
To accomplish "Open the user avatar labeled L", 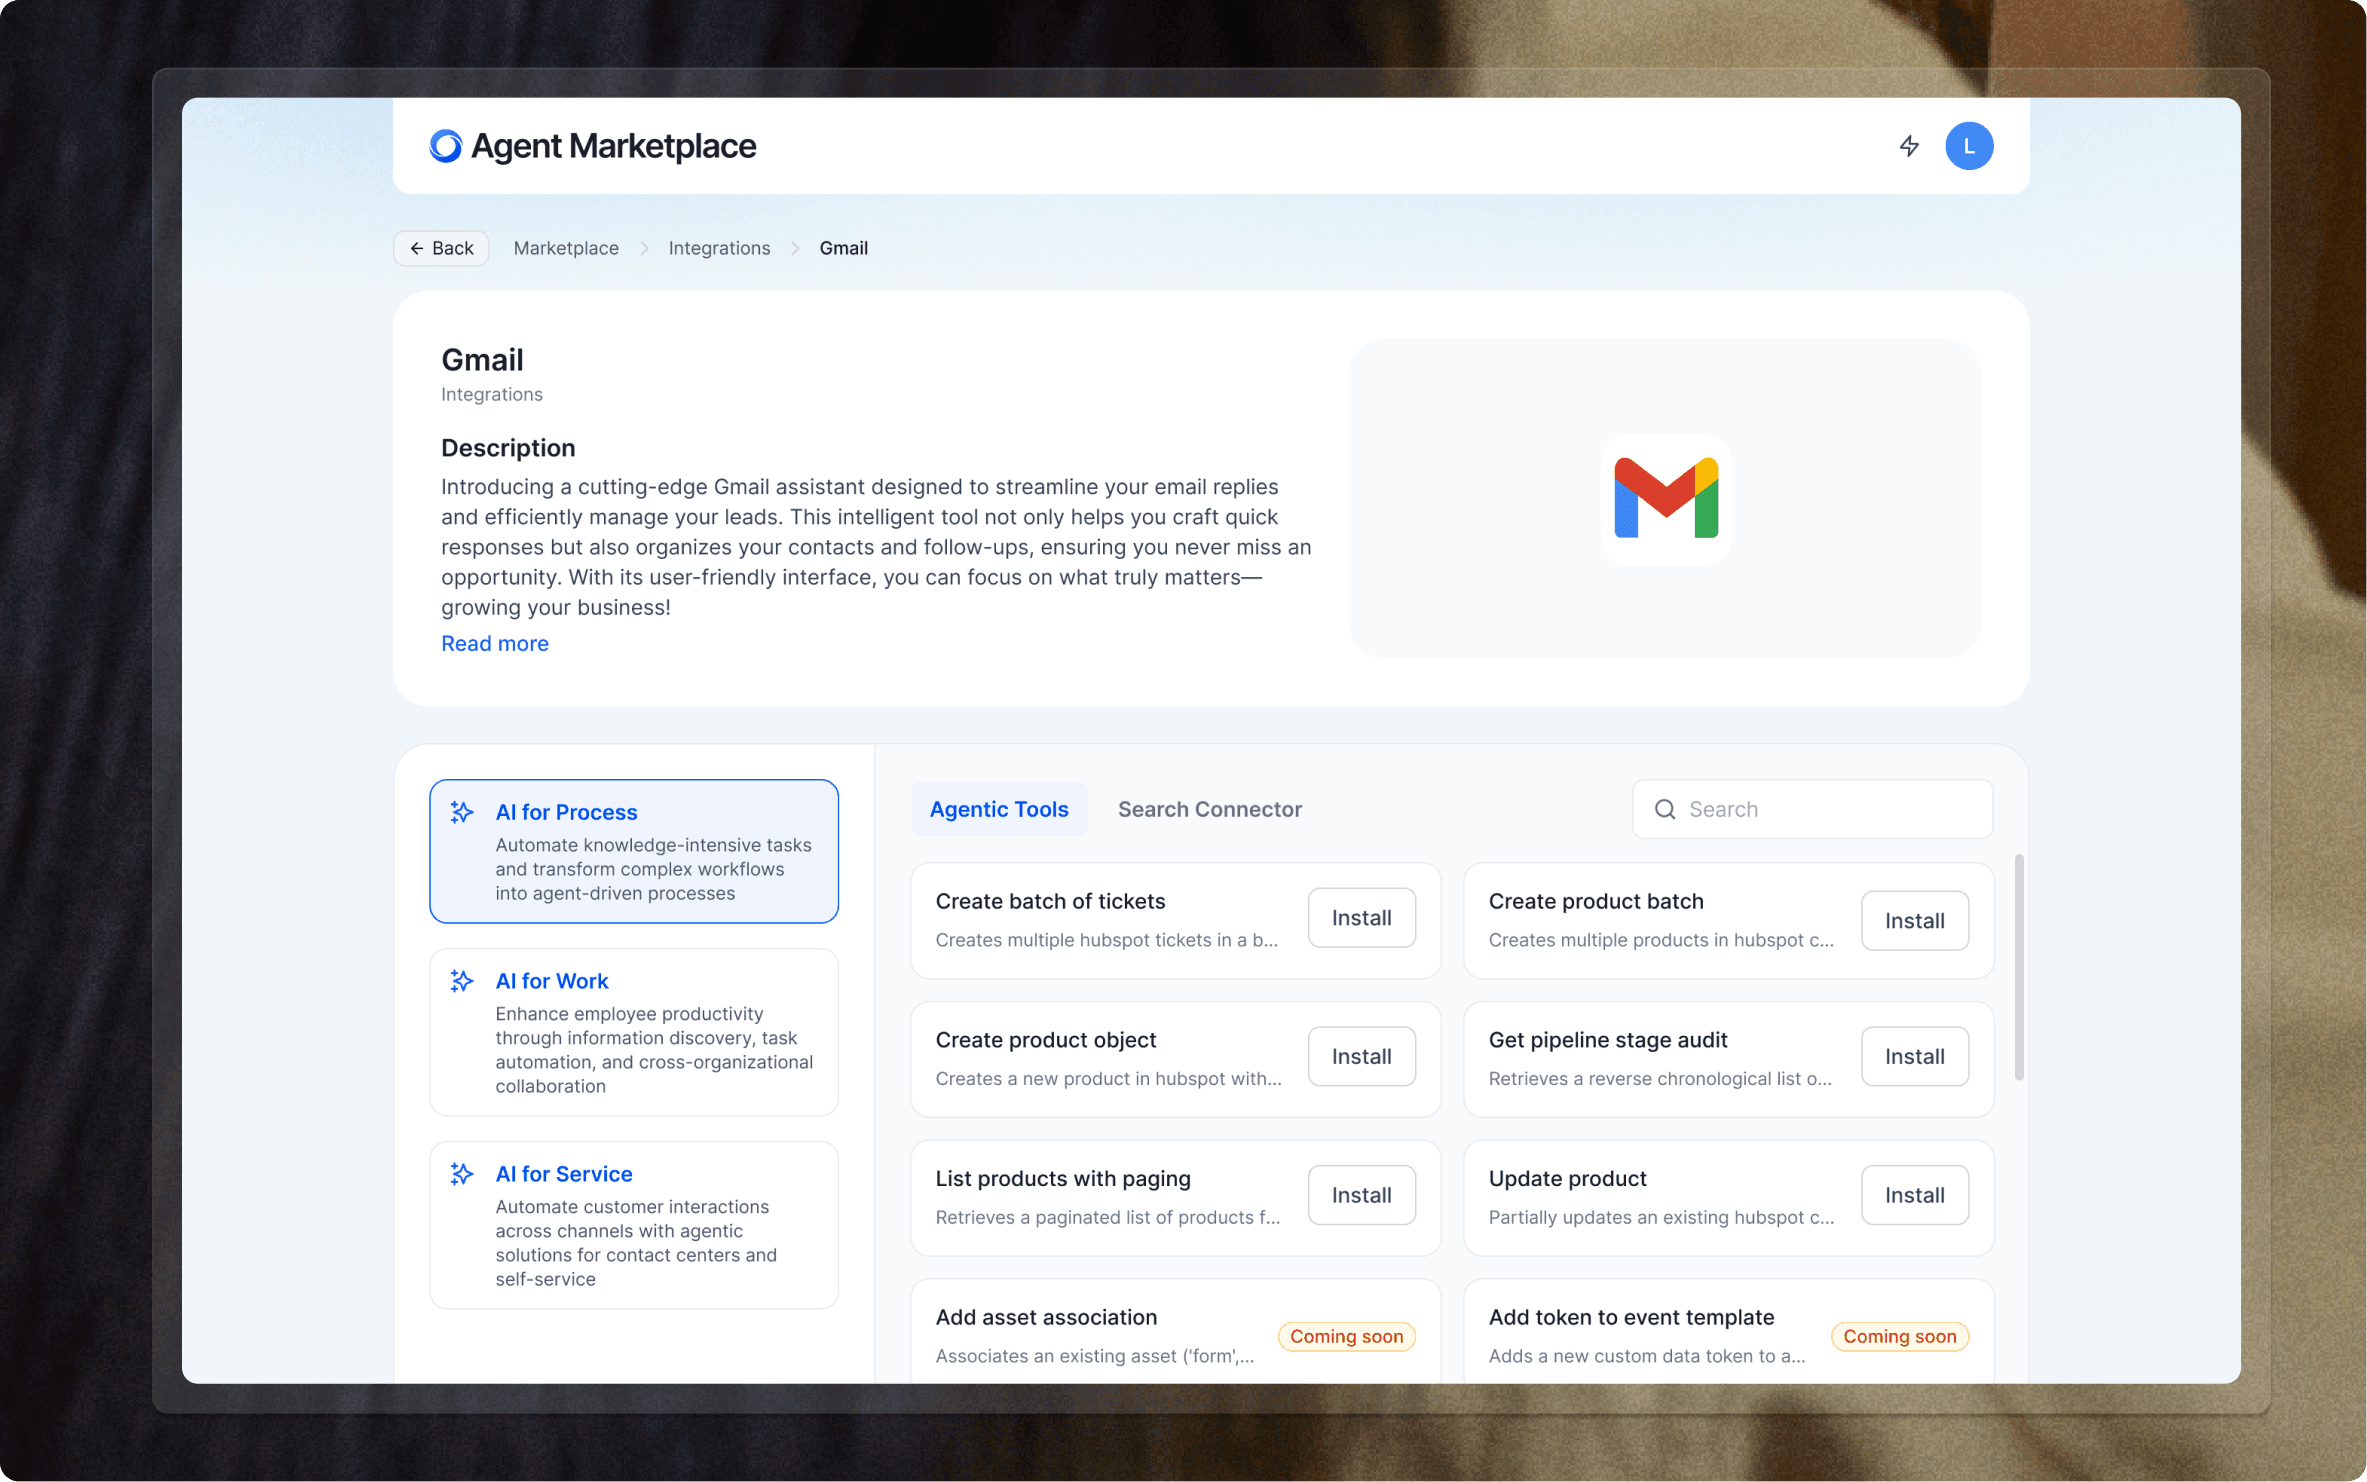I will (x=1968, y=146).
